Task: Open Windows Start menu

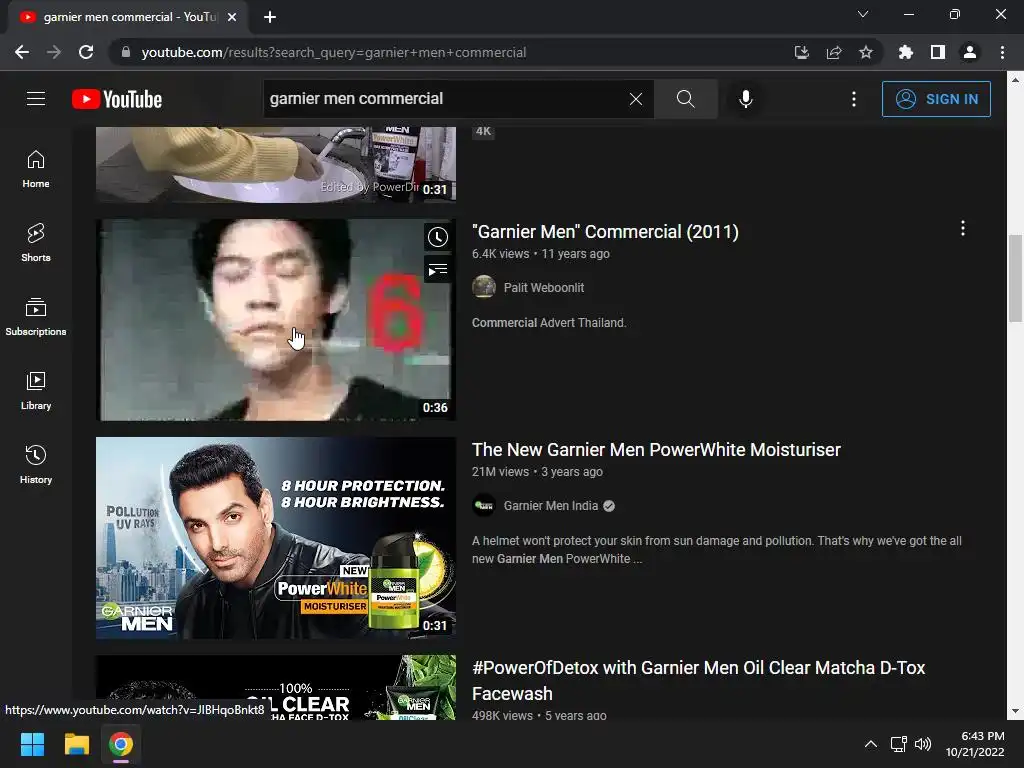Action: (x=32, y=744)
